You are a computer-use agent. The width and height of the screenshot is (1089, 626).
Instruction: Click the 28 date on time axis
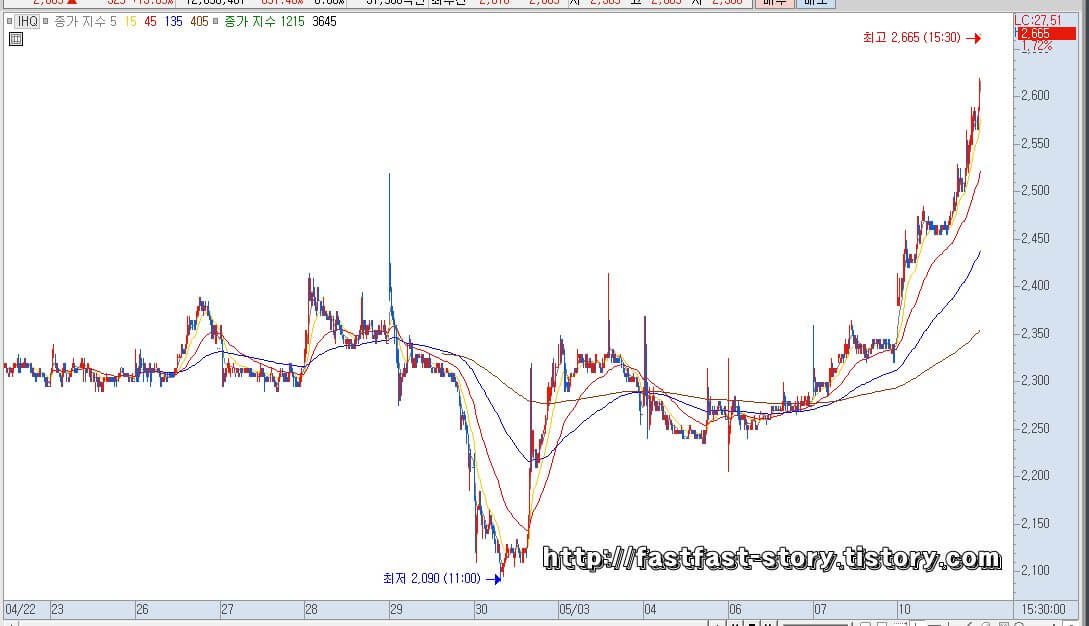311,609
